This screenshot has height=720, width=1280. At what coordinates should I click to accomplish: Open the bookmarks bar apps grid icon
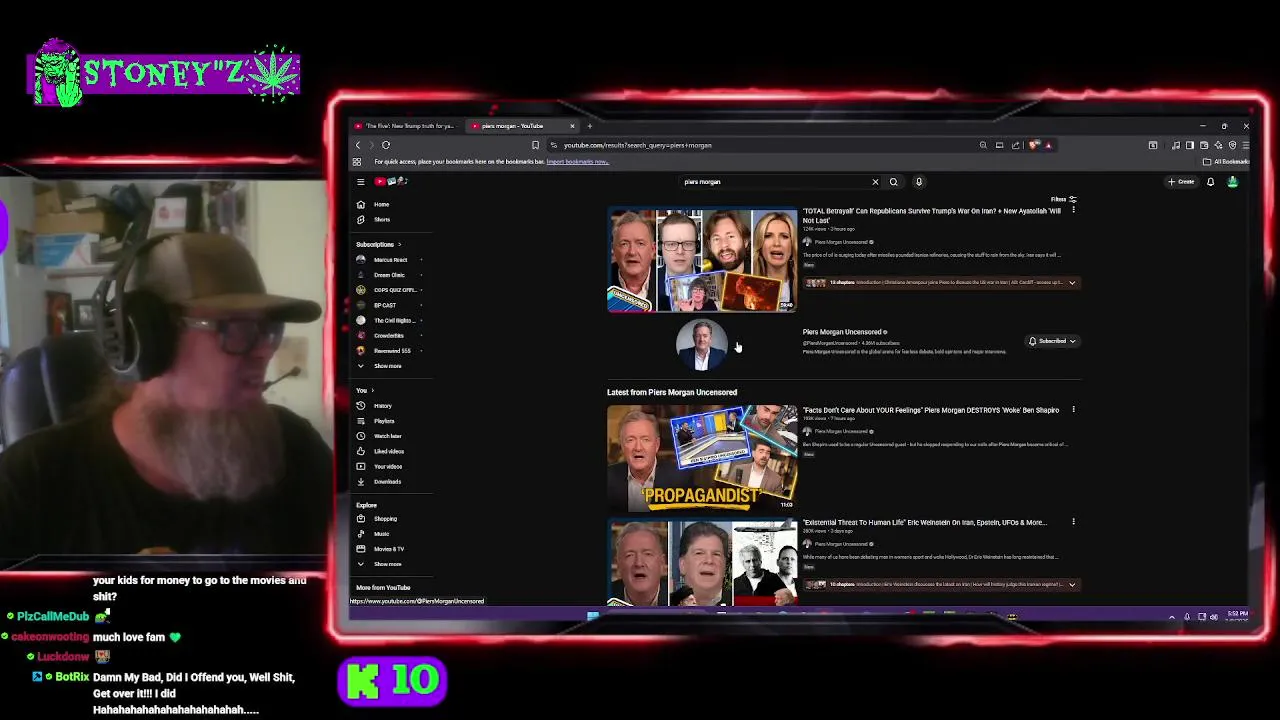tap(357, 162)
